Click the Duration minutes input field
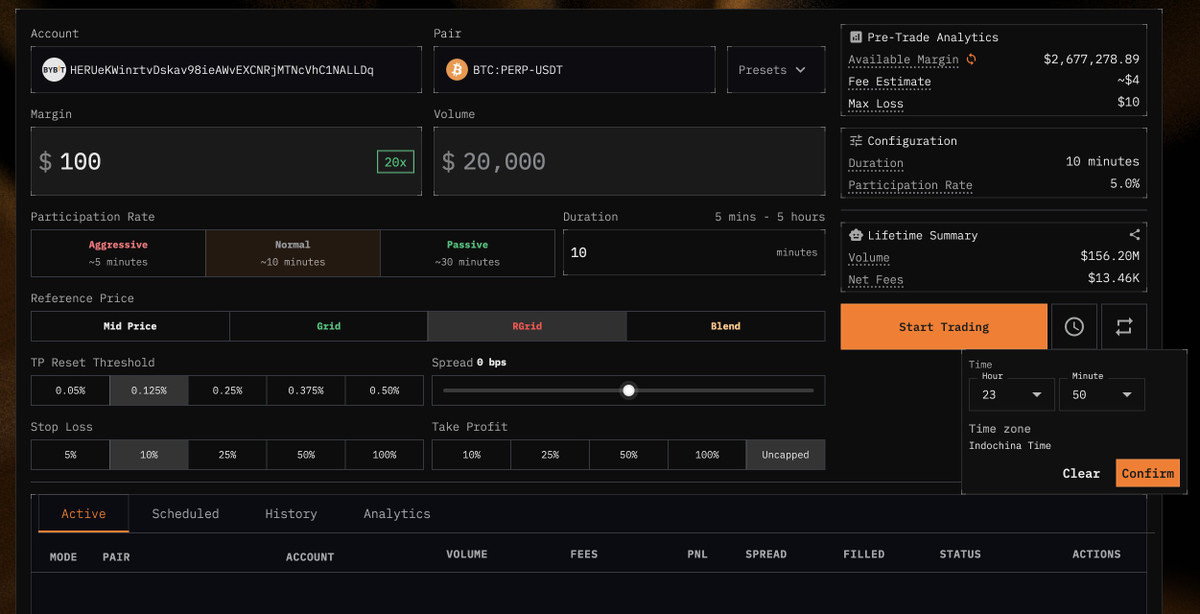This screenshot has height=614, width=1200. tap(694, 253)
